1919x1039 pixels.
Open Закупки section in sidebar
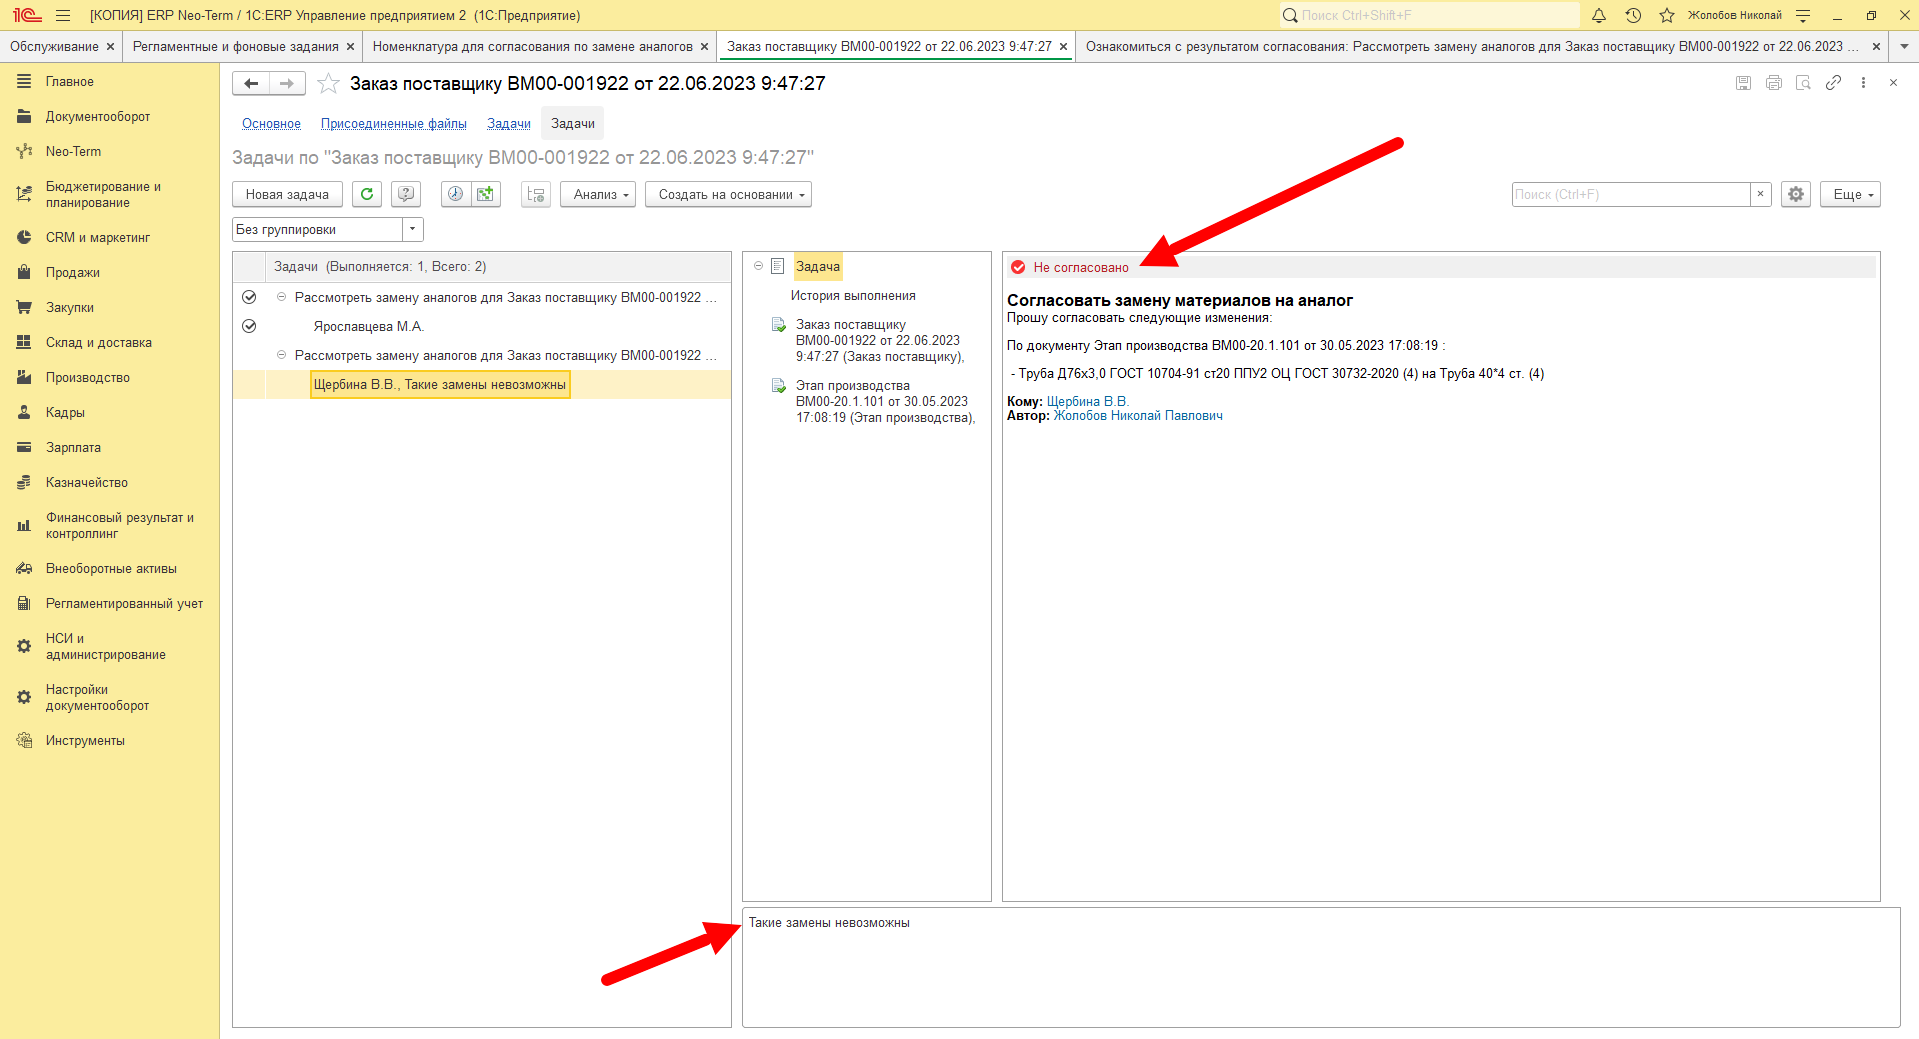[70, 308]
